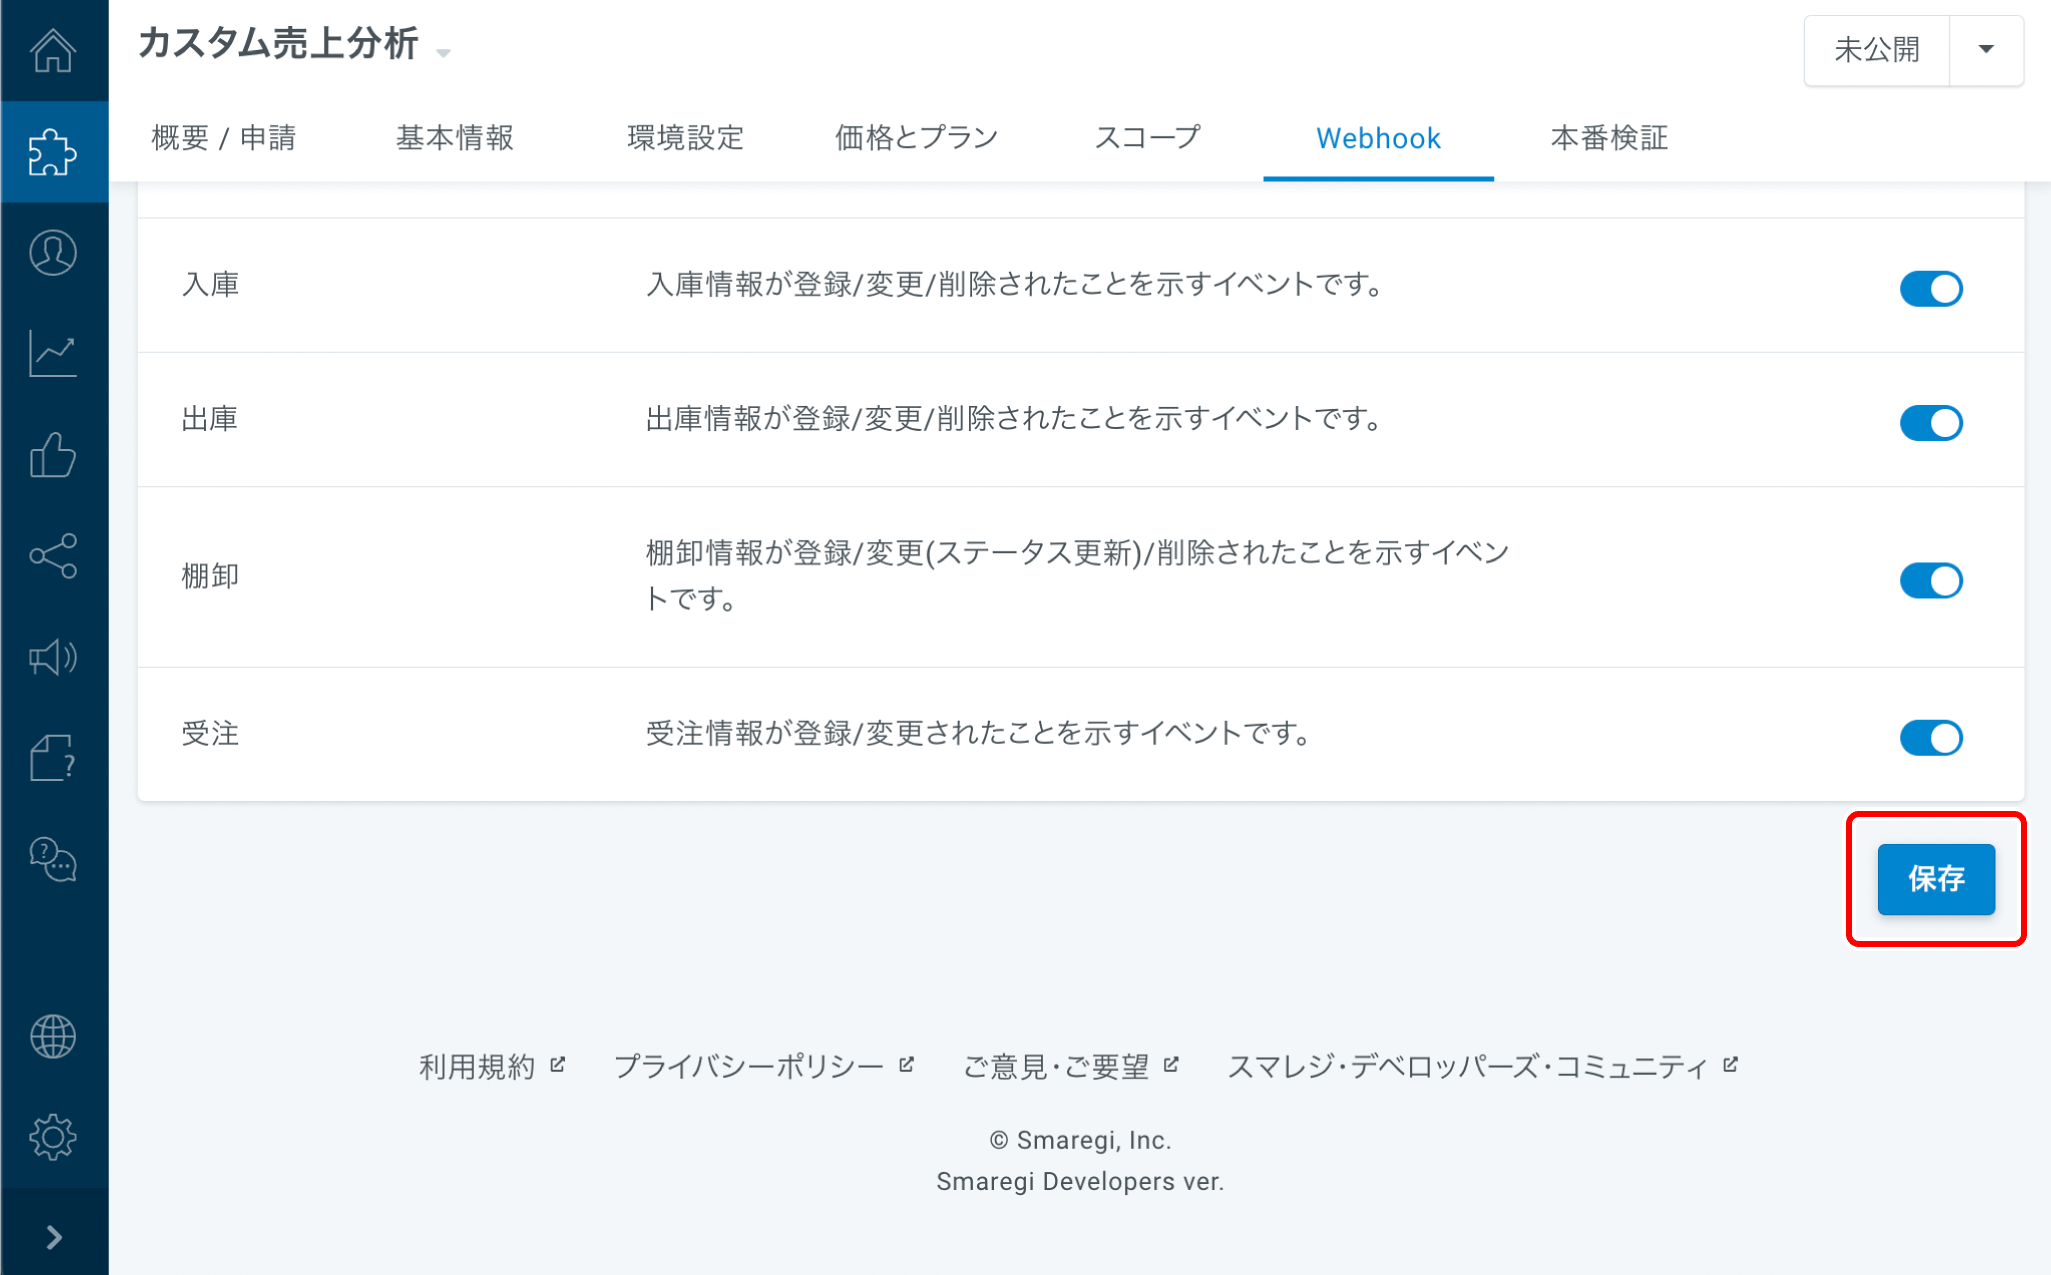Viewport: 2051px width, 1275px height.
Task: Turn off the 出庫 event toggle
Action: 1930,423
